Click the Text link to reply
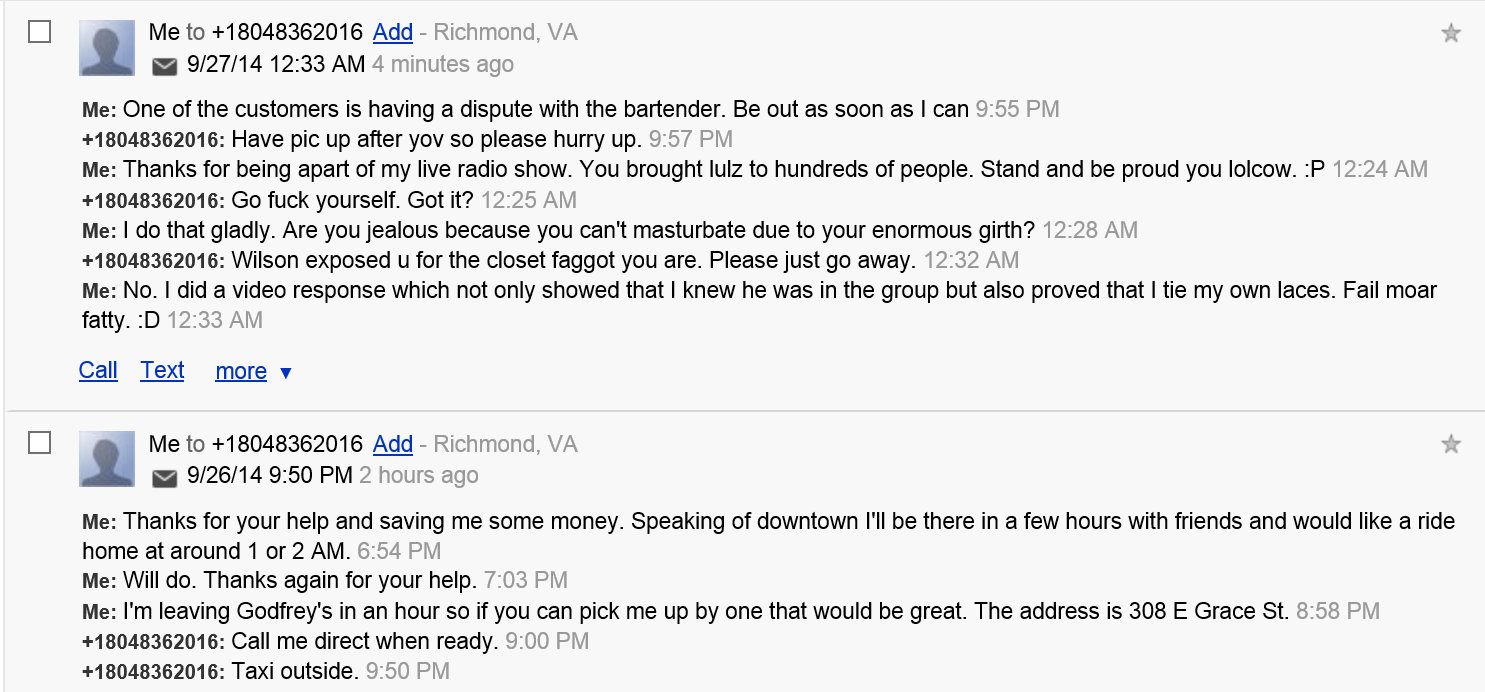Image resolution: width=1485 pixels, height=692 pixels. tap(162, 371)
